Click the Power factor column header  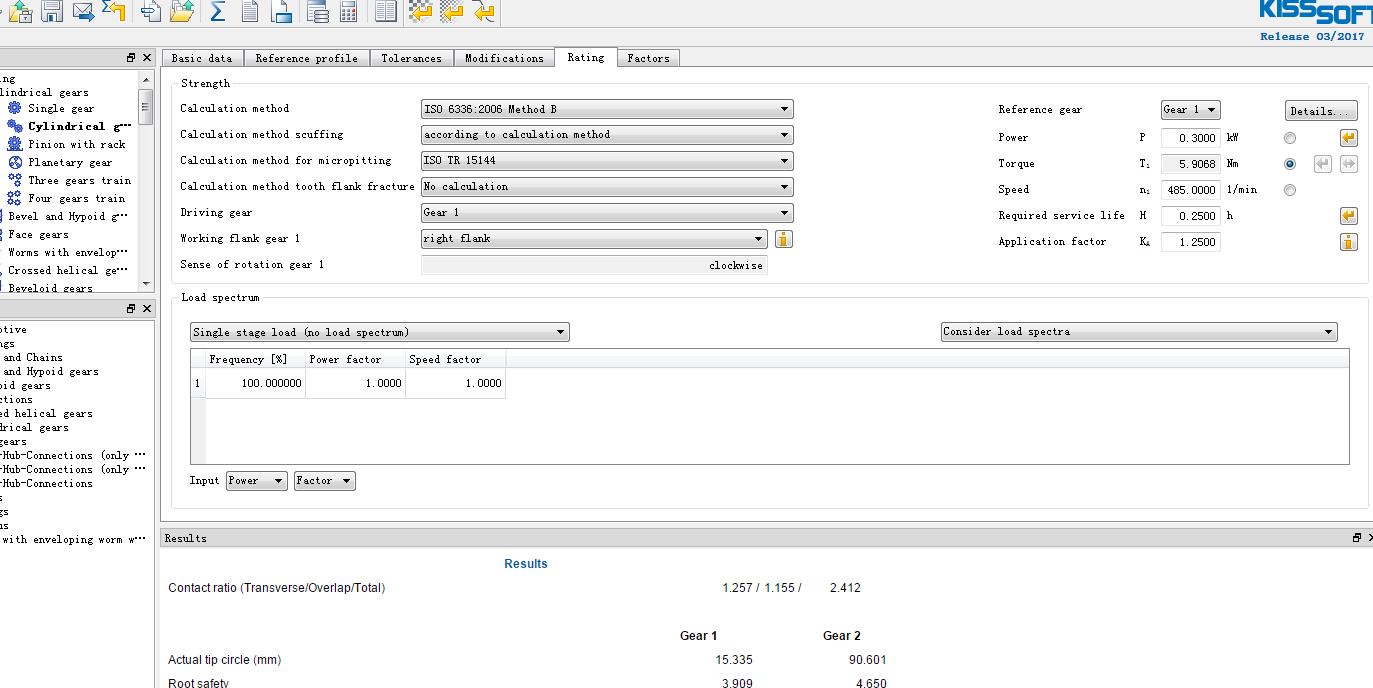tap(355, 359)
